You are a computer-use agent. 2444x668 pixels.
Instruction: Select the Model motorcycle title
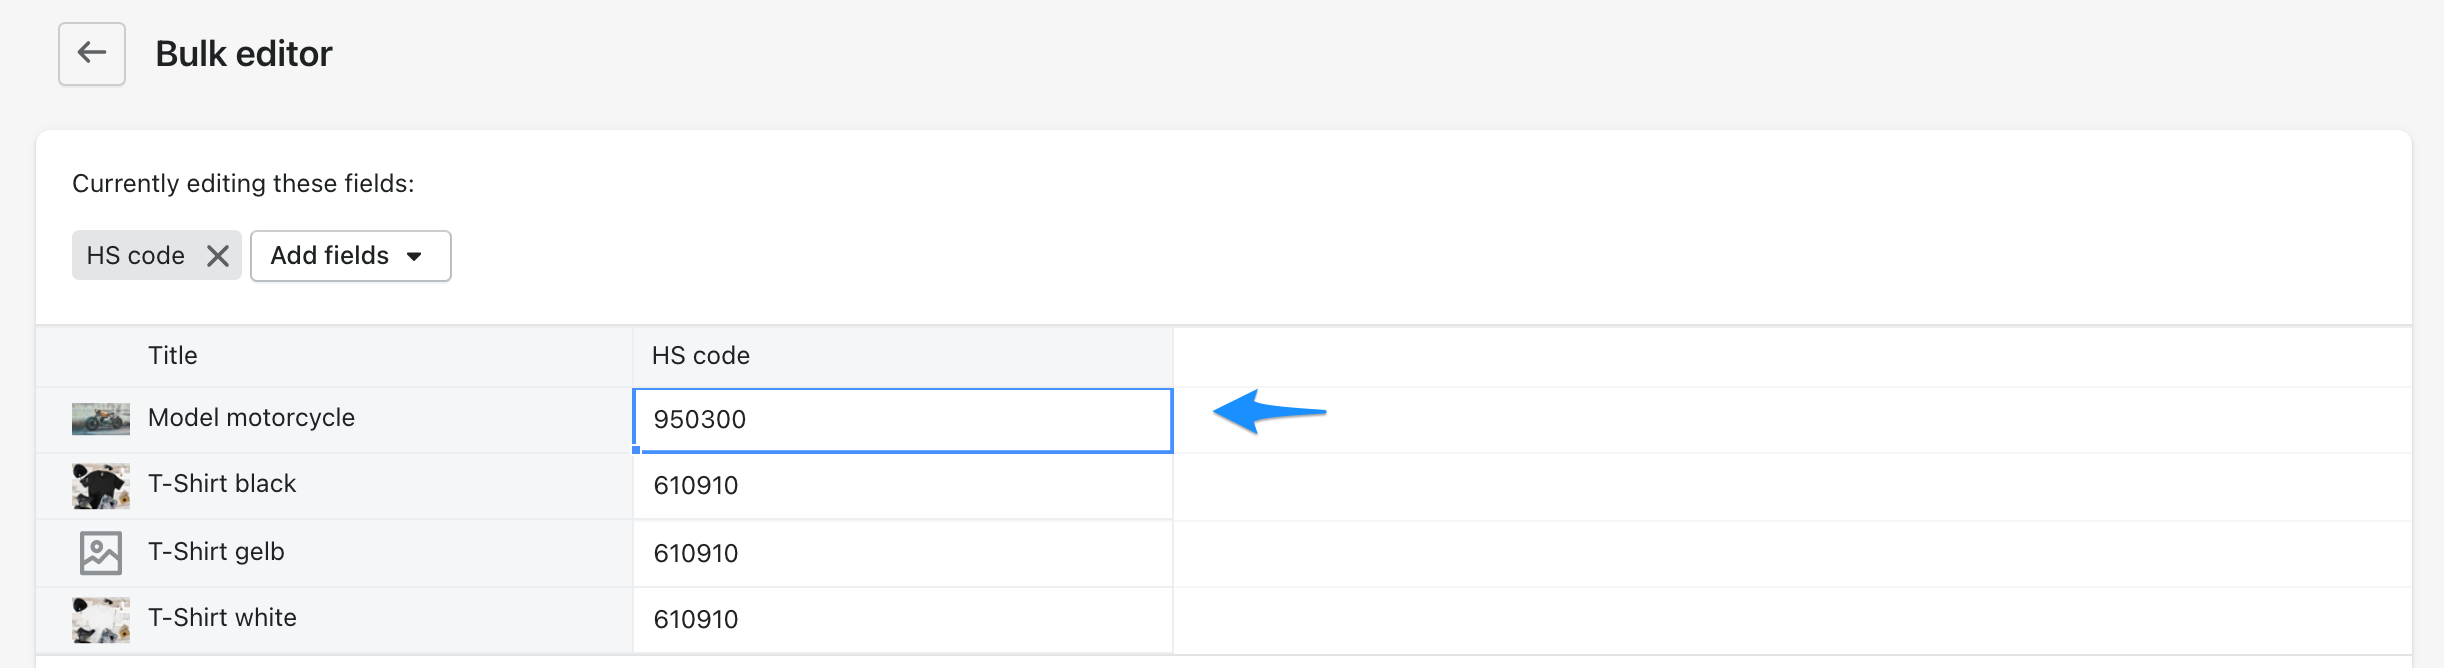point(251,418)
